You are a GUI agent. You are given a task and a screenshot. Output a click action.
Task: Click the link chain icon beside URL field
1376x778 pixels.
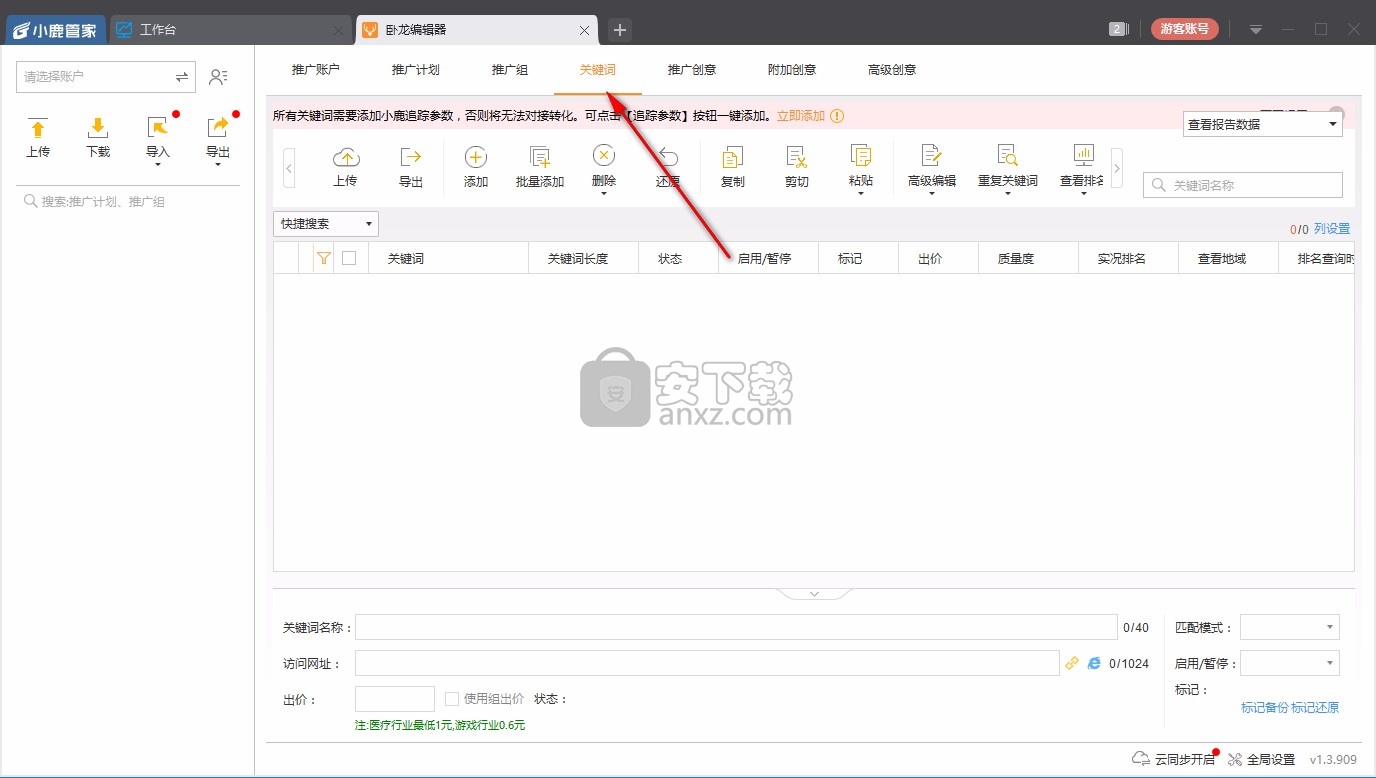[1072, 663]
